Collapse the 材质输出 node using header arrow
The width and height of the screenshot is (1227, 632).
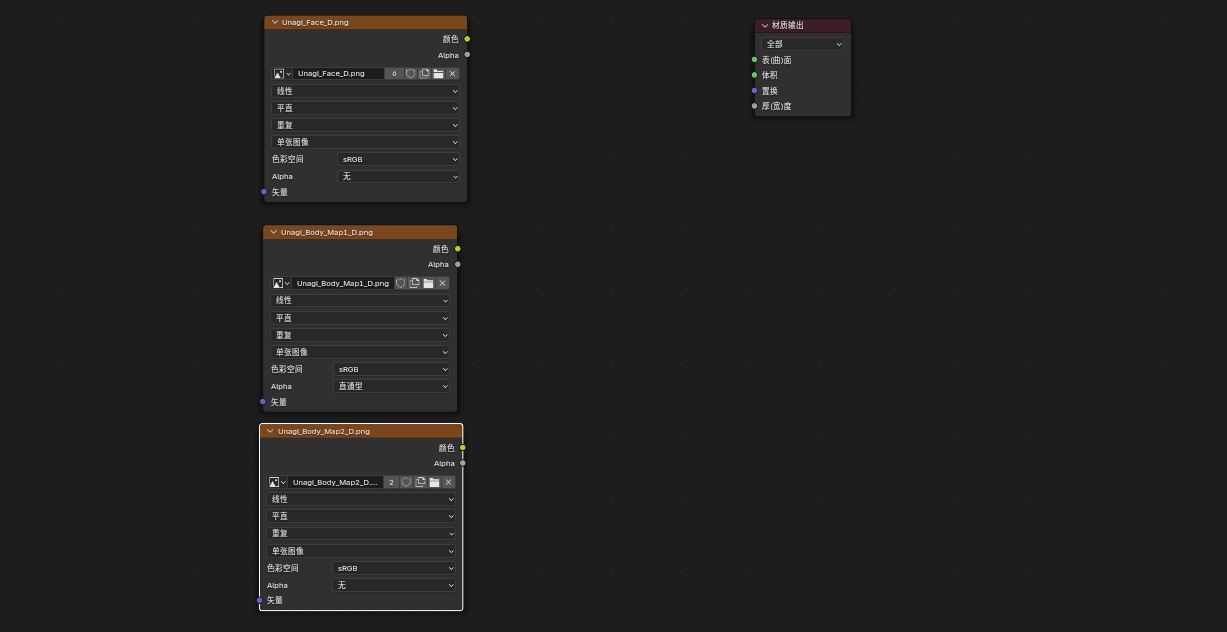point(765,25)
